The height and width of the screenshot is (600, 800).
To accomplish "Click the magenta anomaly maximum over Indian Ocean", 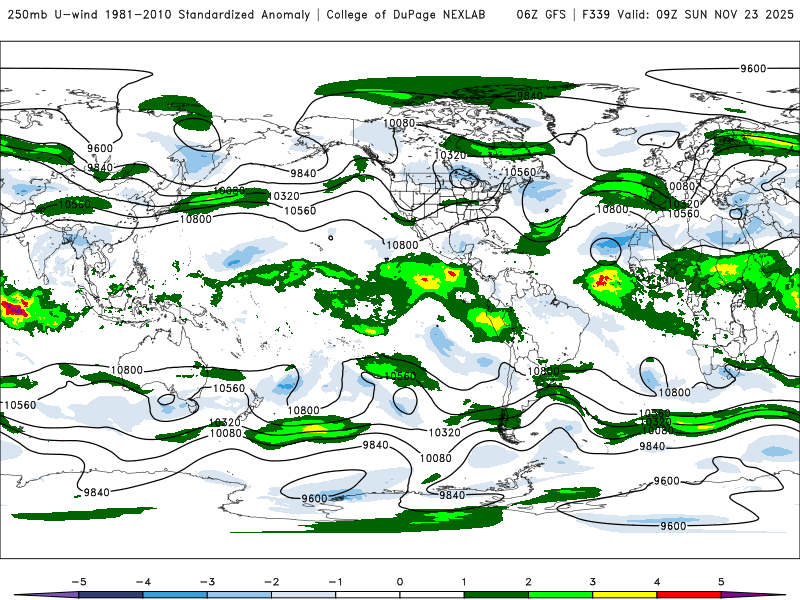I will (15, 309).
